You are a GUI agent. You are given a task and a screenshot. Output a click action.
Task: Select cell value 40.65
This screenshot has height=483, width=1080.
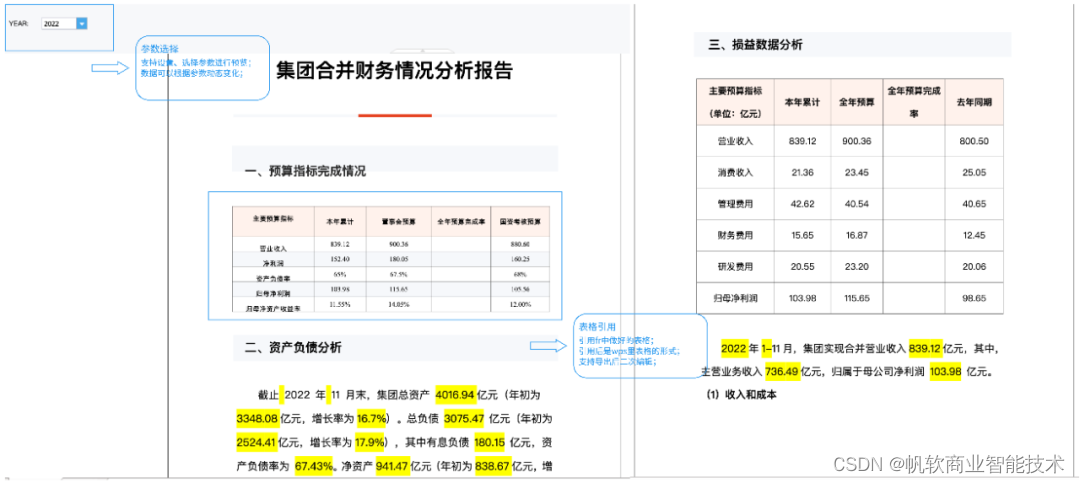(974, 203)
